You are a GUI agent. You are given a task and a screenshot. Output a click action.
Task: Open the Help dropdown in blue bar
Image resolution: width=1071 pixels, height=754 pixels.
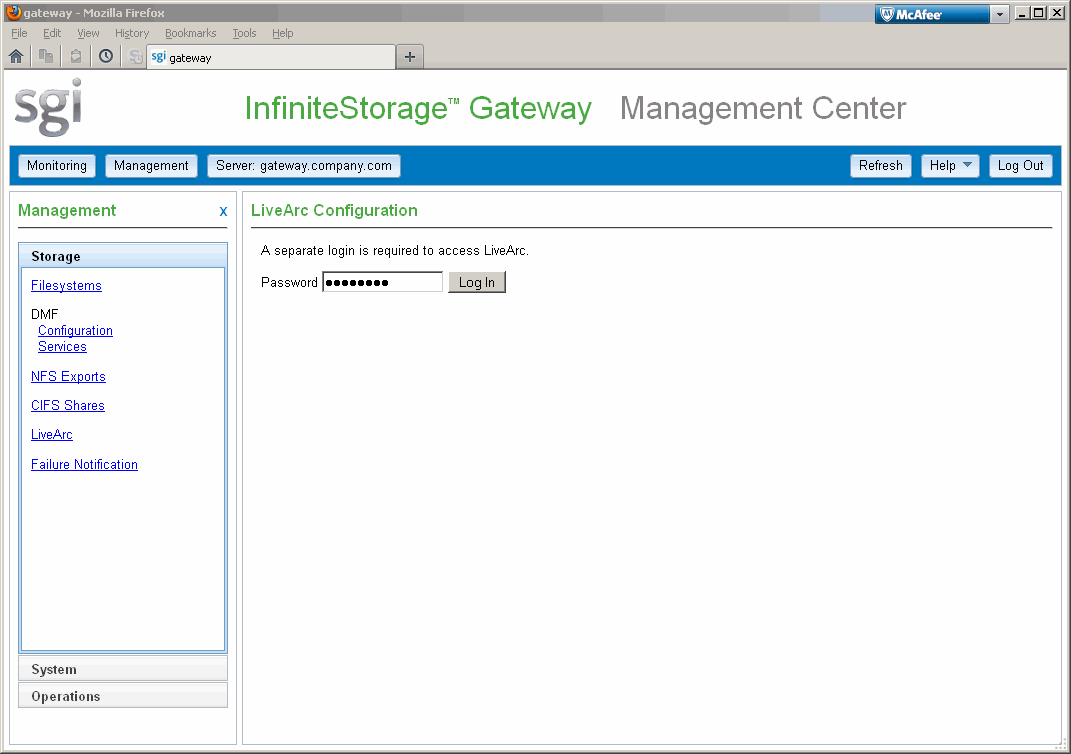950,166
